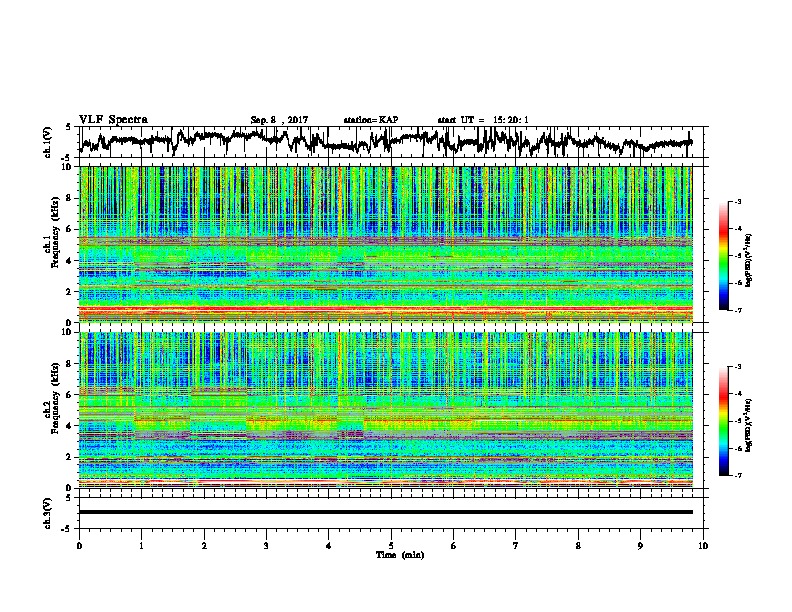Click time axis tick label "4"
The height and width of the screenshot is (612, 792).
coord(329,546)
